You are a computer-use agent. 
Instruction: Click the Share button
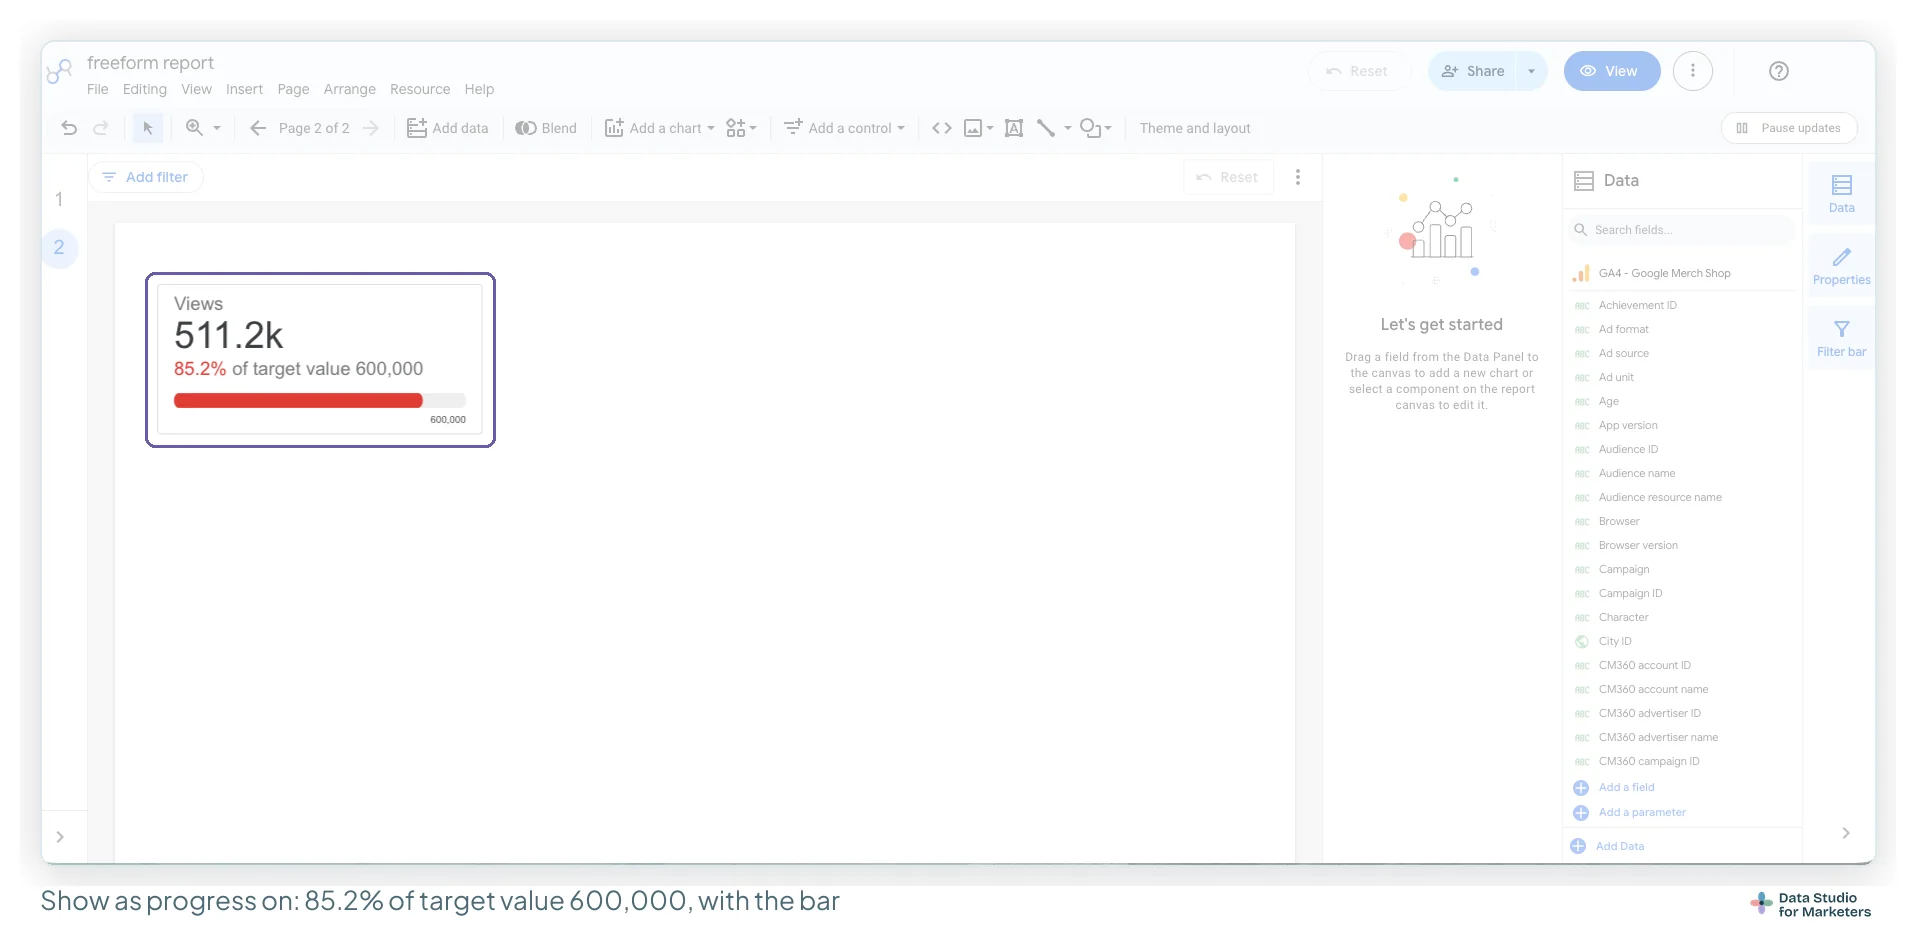[x=1473, y=71]
